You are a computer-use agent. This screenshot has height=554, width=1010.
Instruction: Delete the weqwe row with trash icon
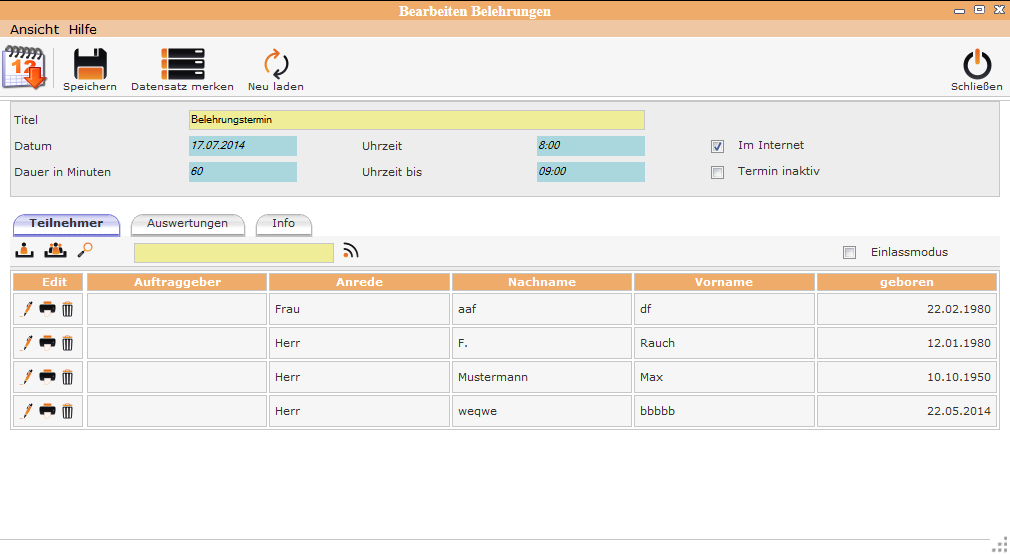[67, 411]
